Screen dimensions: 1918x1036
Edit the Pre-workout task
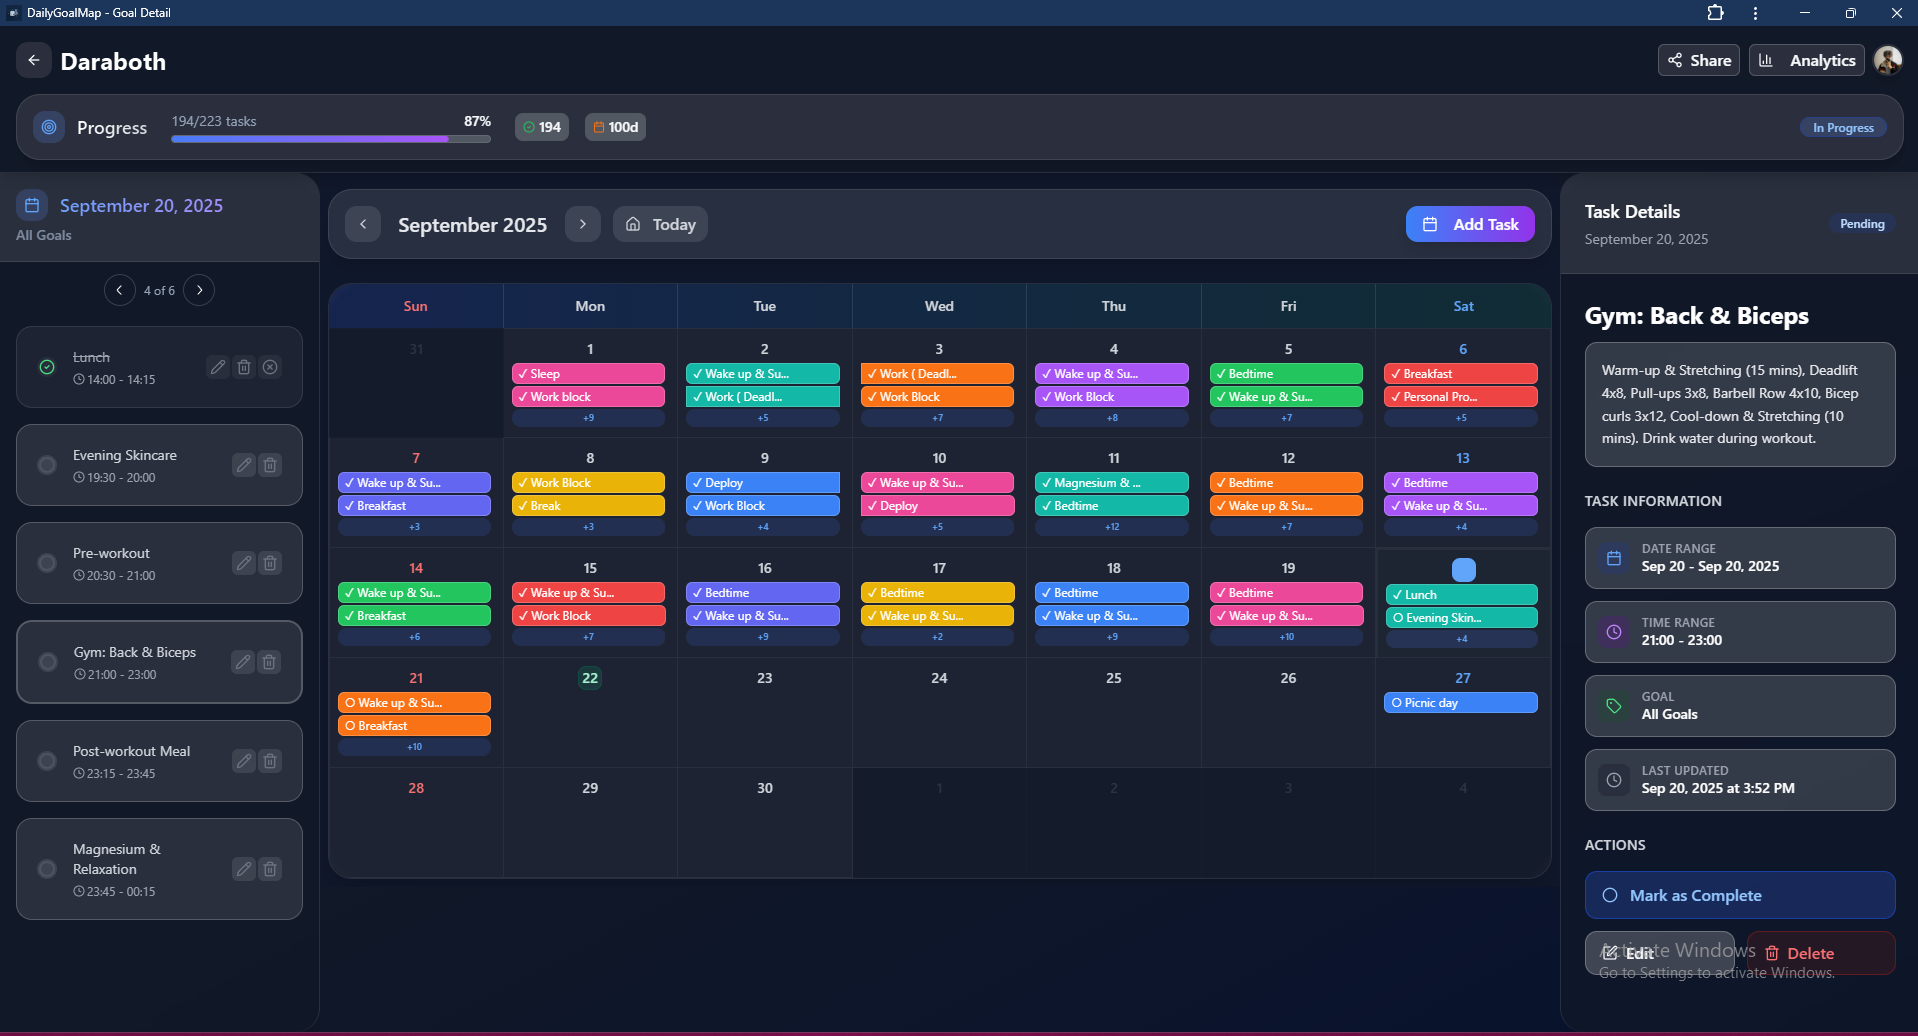coord(243,563)
